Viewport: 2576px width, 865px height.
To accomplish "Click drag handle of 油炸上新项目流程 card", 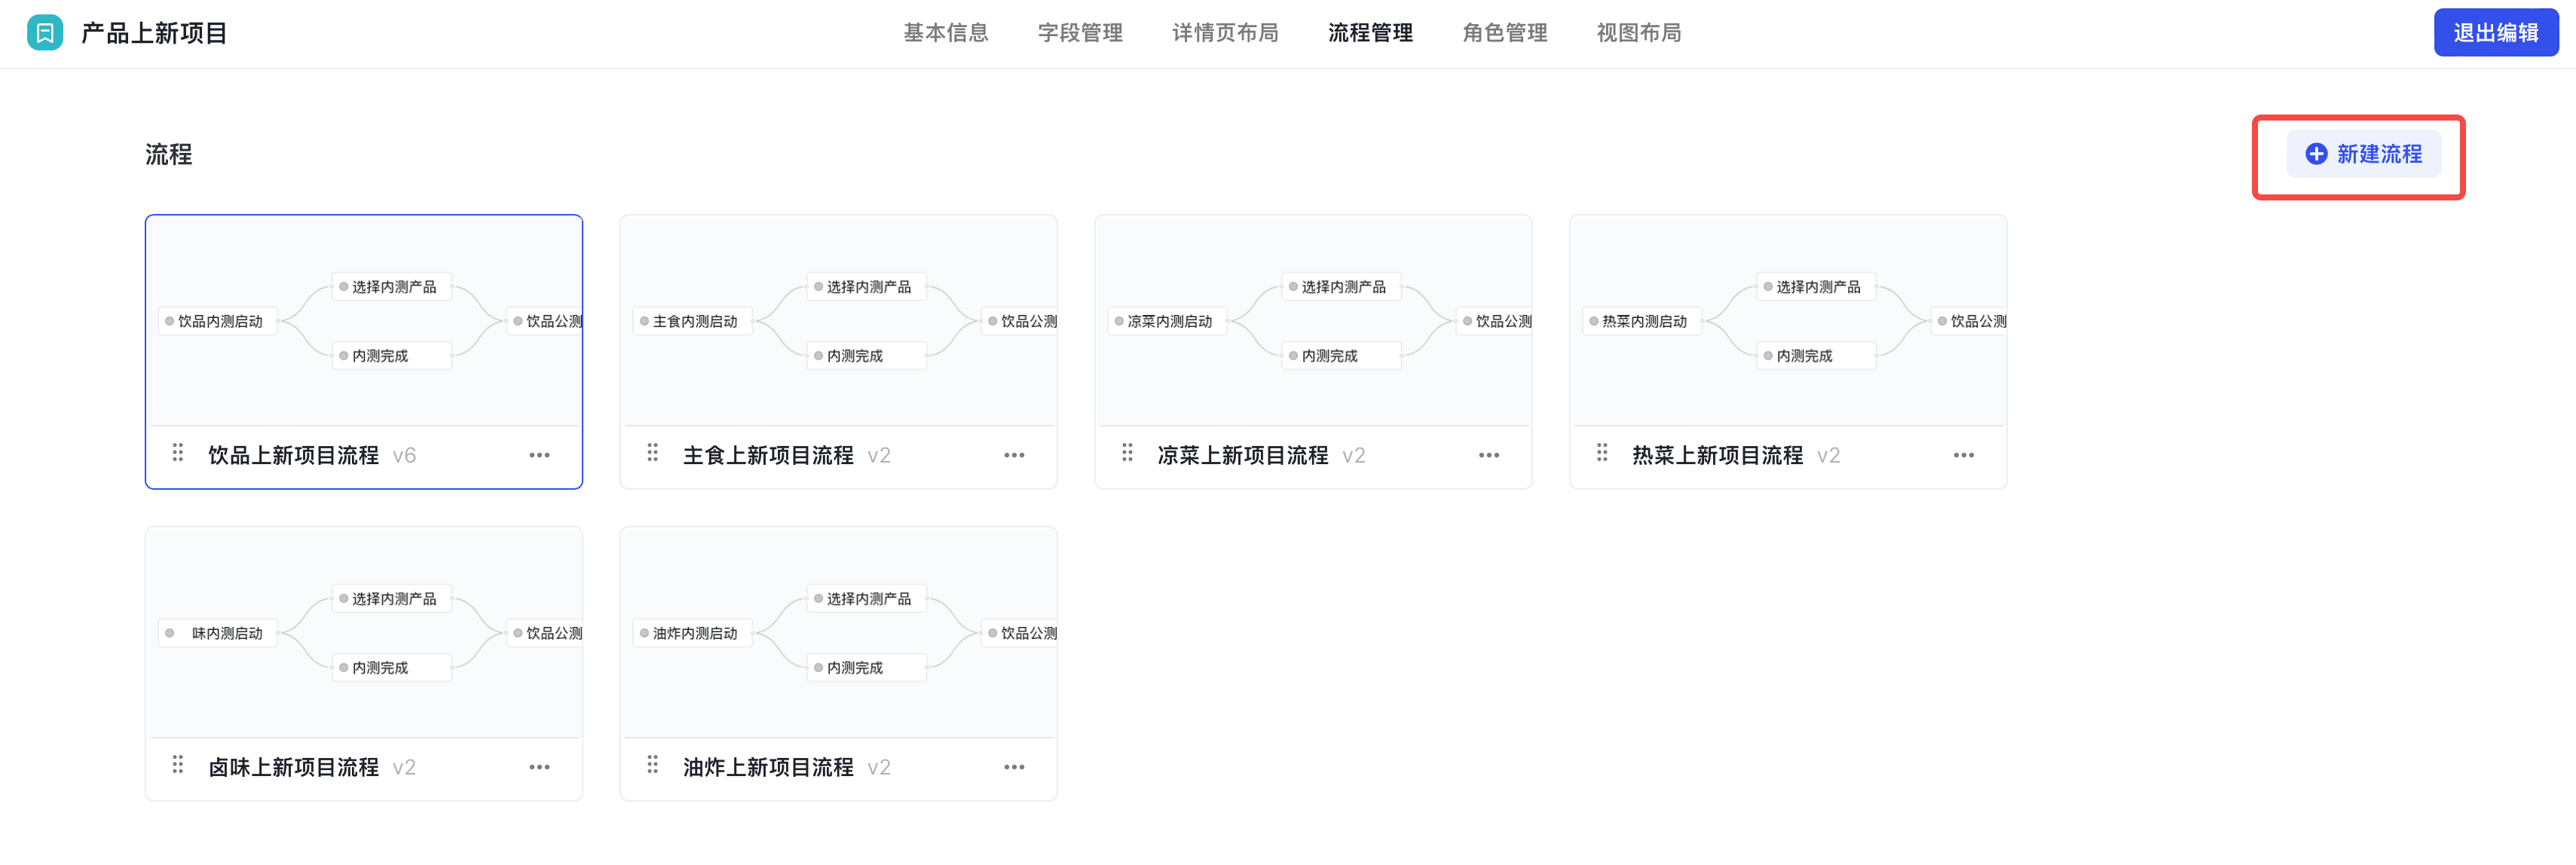I will point(653,765).
